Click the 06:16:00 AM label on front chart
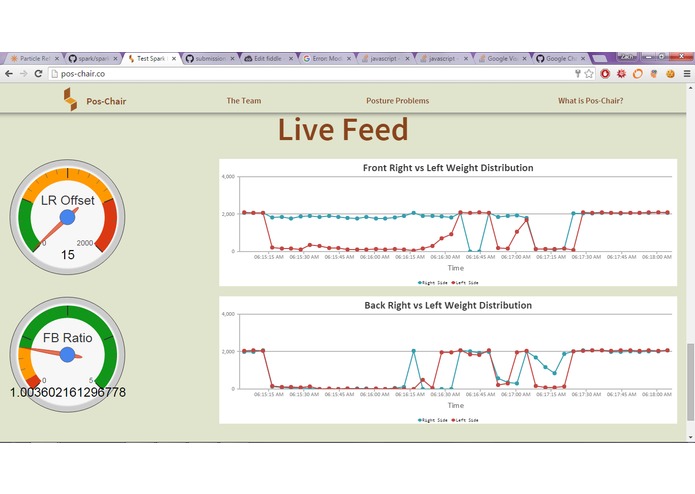The height and width of the screenshot is (494, 695). pos(375,257)
